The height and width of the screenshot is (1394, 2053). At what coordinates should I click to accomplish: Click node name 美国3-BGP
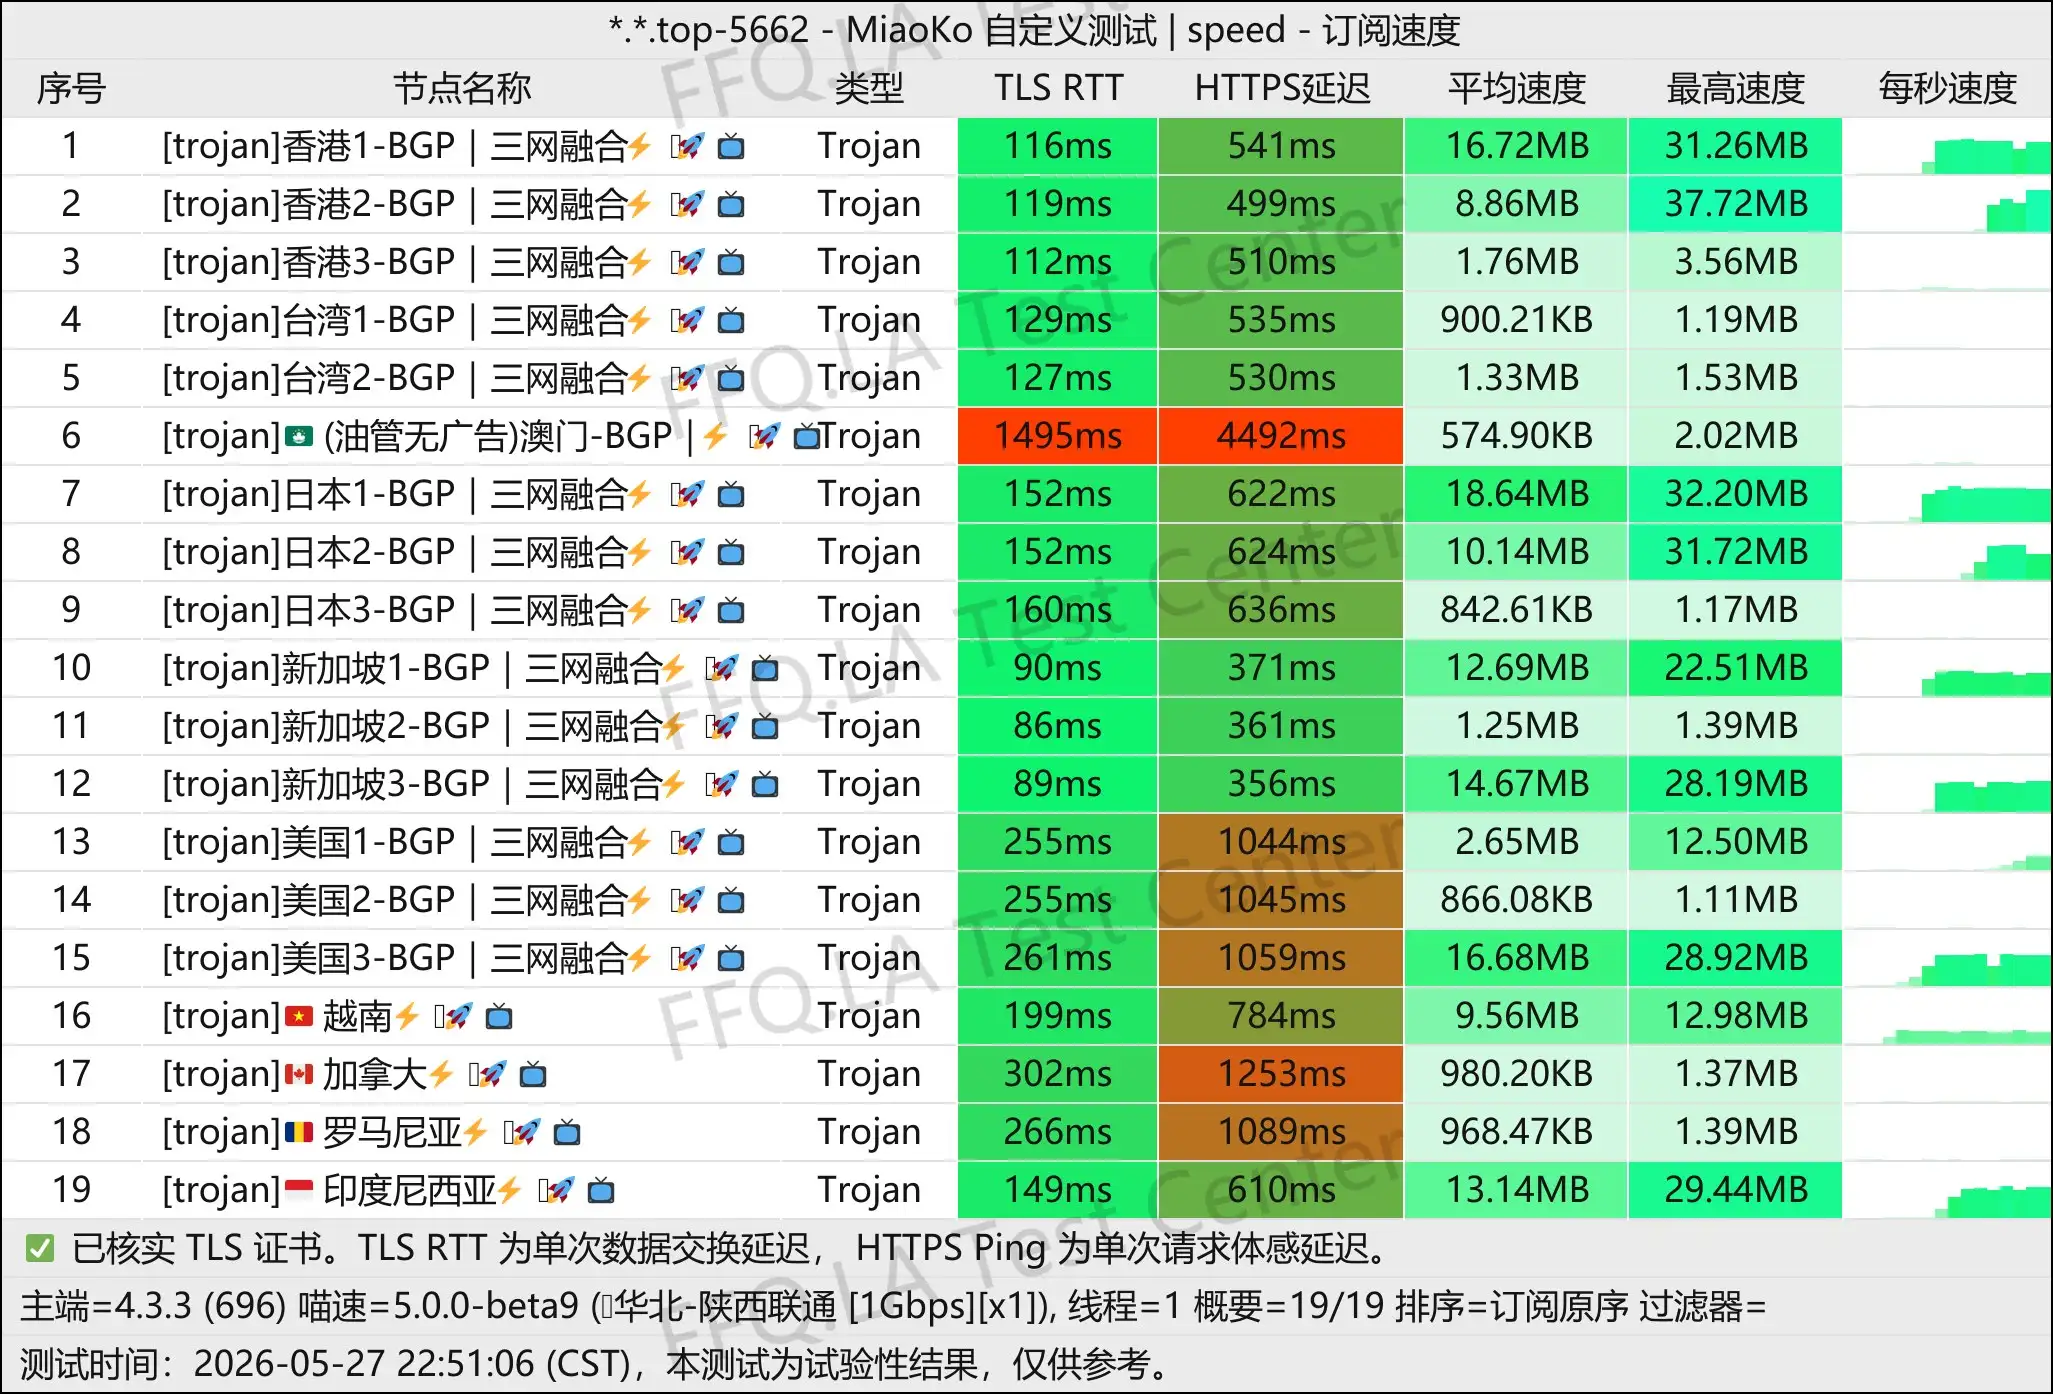(369, 959)
